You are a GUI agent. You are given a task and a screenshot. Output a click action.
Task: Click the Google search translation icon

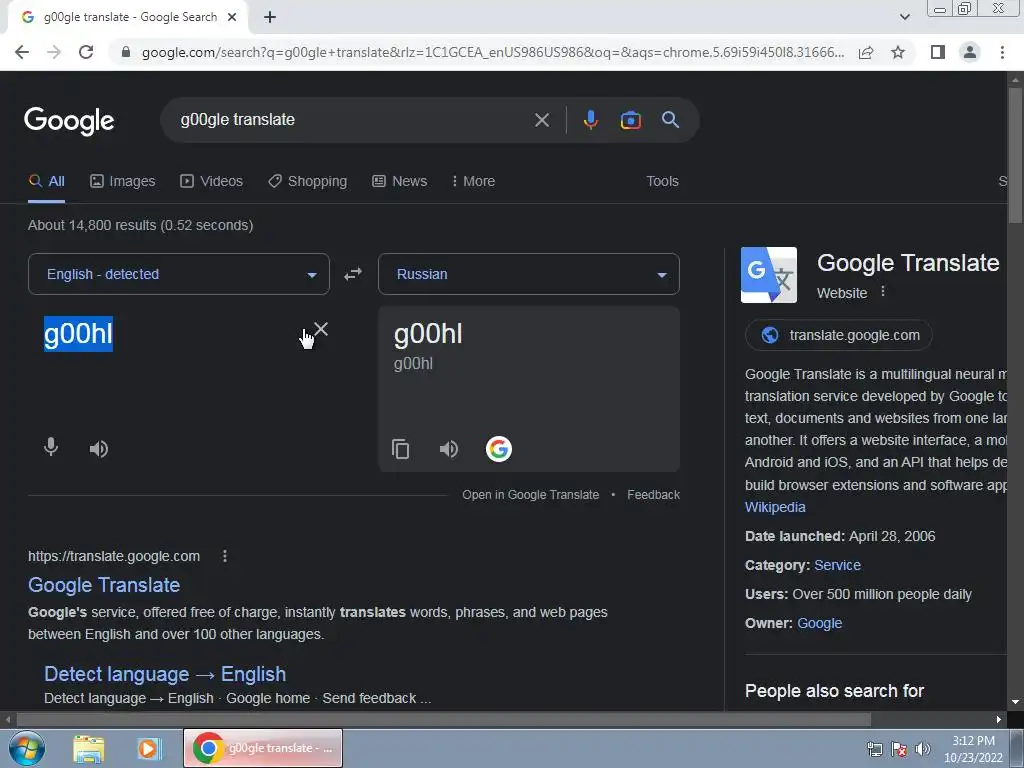[x=498, y=449]
